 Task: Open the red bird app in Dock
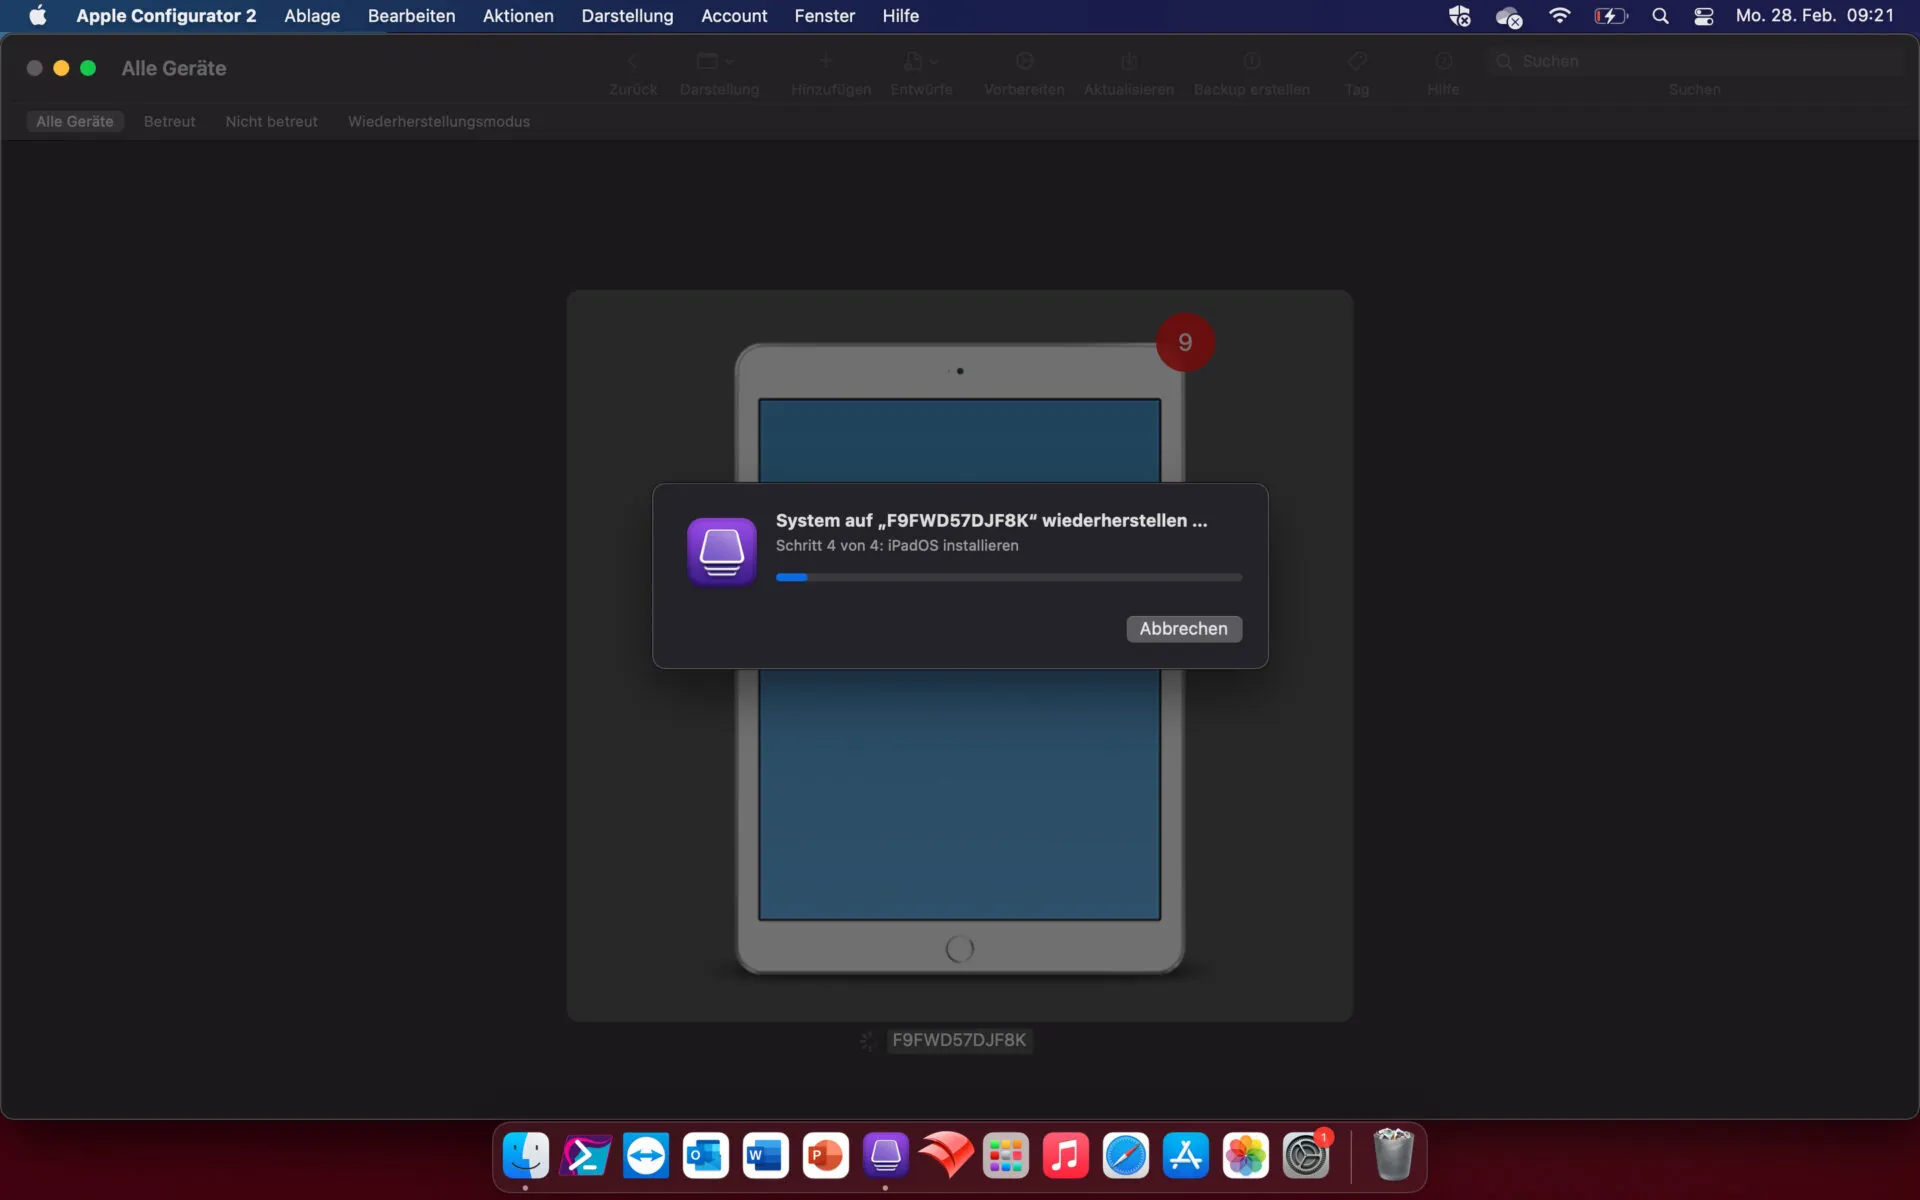pos(945,1156)
